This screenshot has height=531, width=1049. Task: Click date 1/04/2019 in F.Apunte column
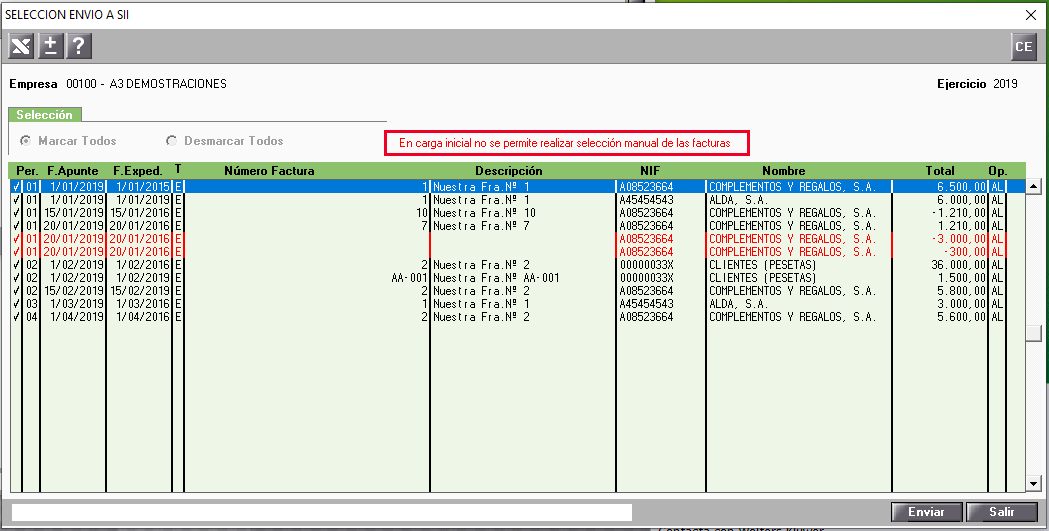[x=76, y=317]
